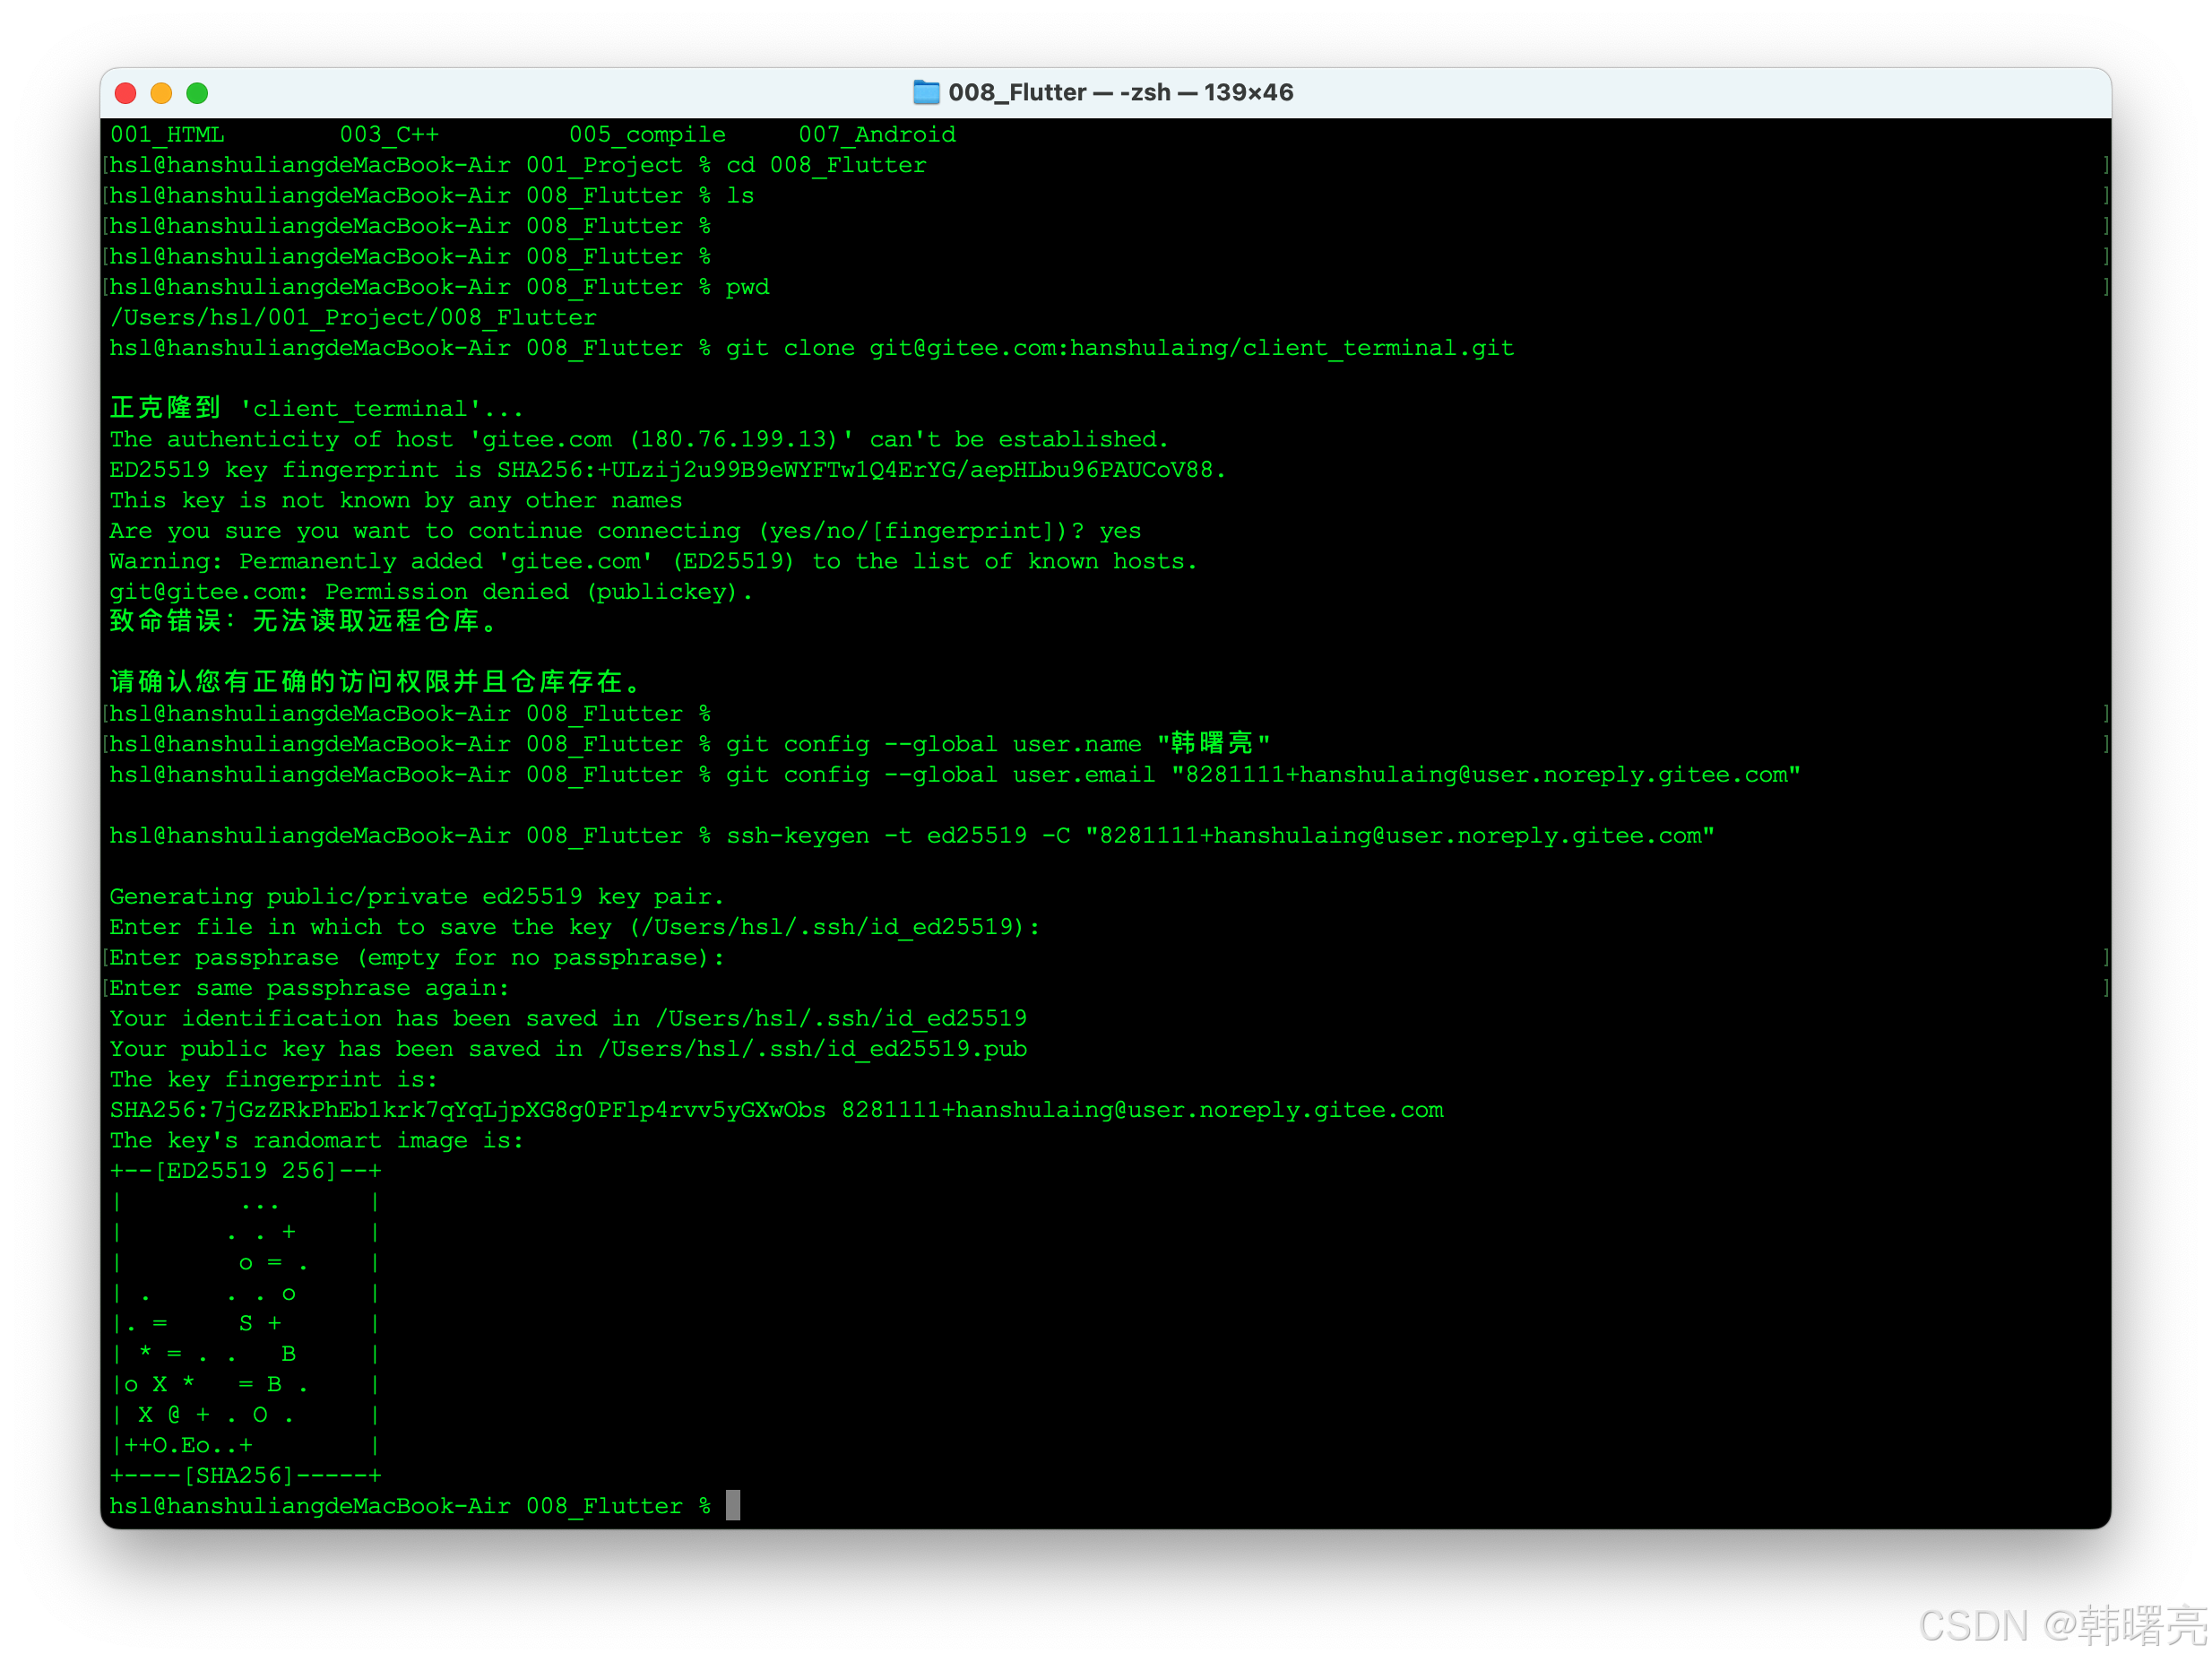This screenshot has width=2212, height=1662.
Task: Click 'Your public key has been saved' line
Action: coord(568,1049)
